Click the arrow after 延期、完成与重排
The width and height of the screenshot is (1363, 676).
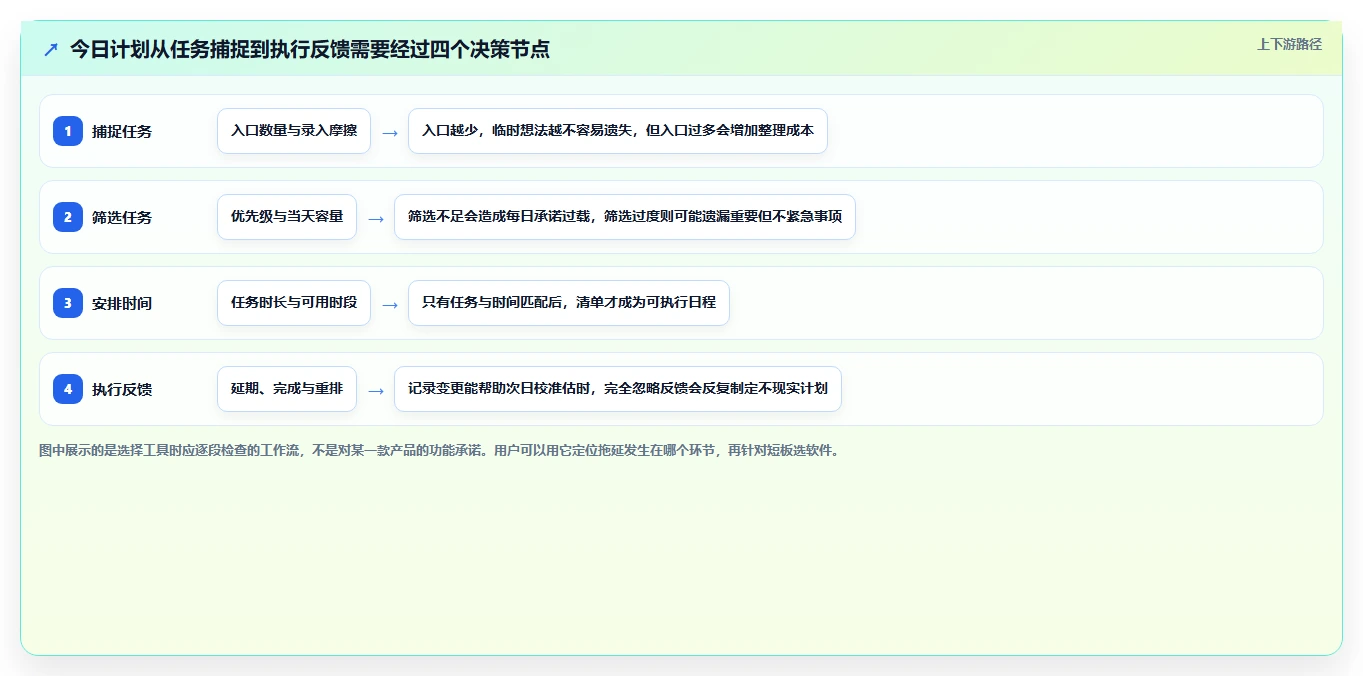point(376,390)
